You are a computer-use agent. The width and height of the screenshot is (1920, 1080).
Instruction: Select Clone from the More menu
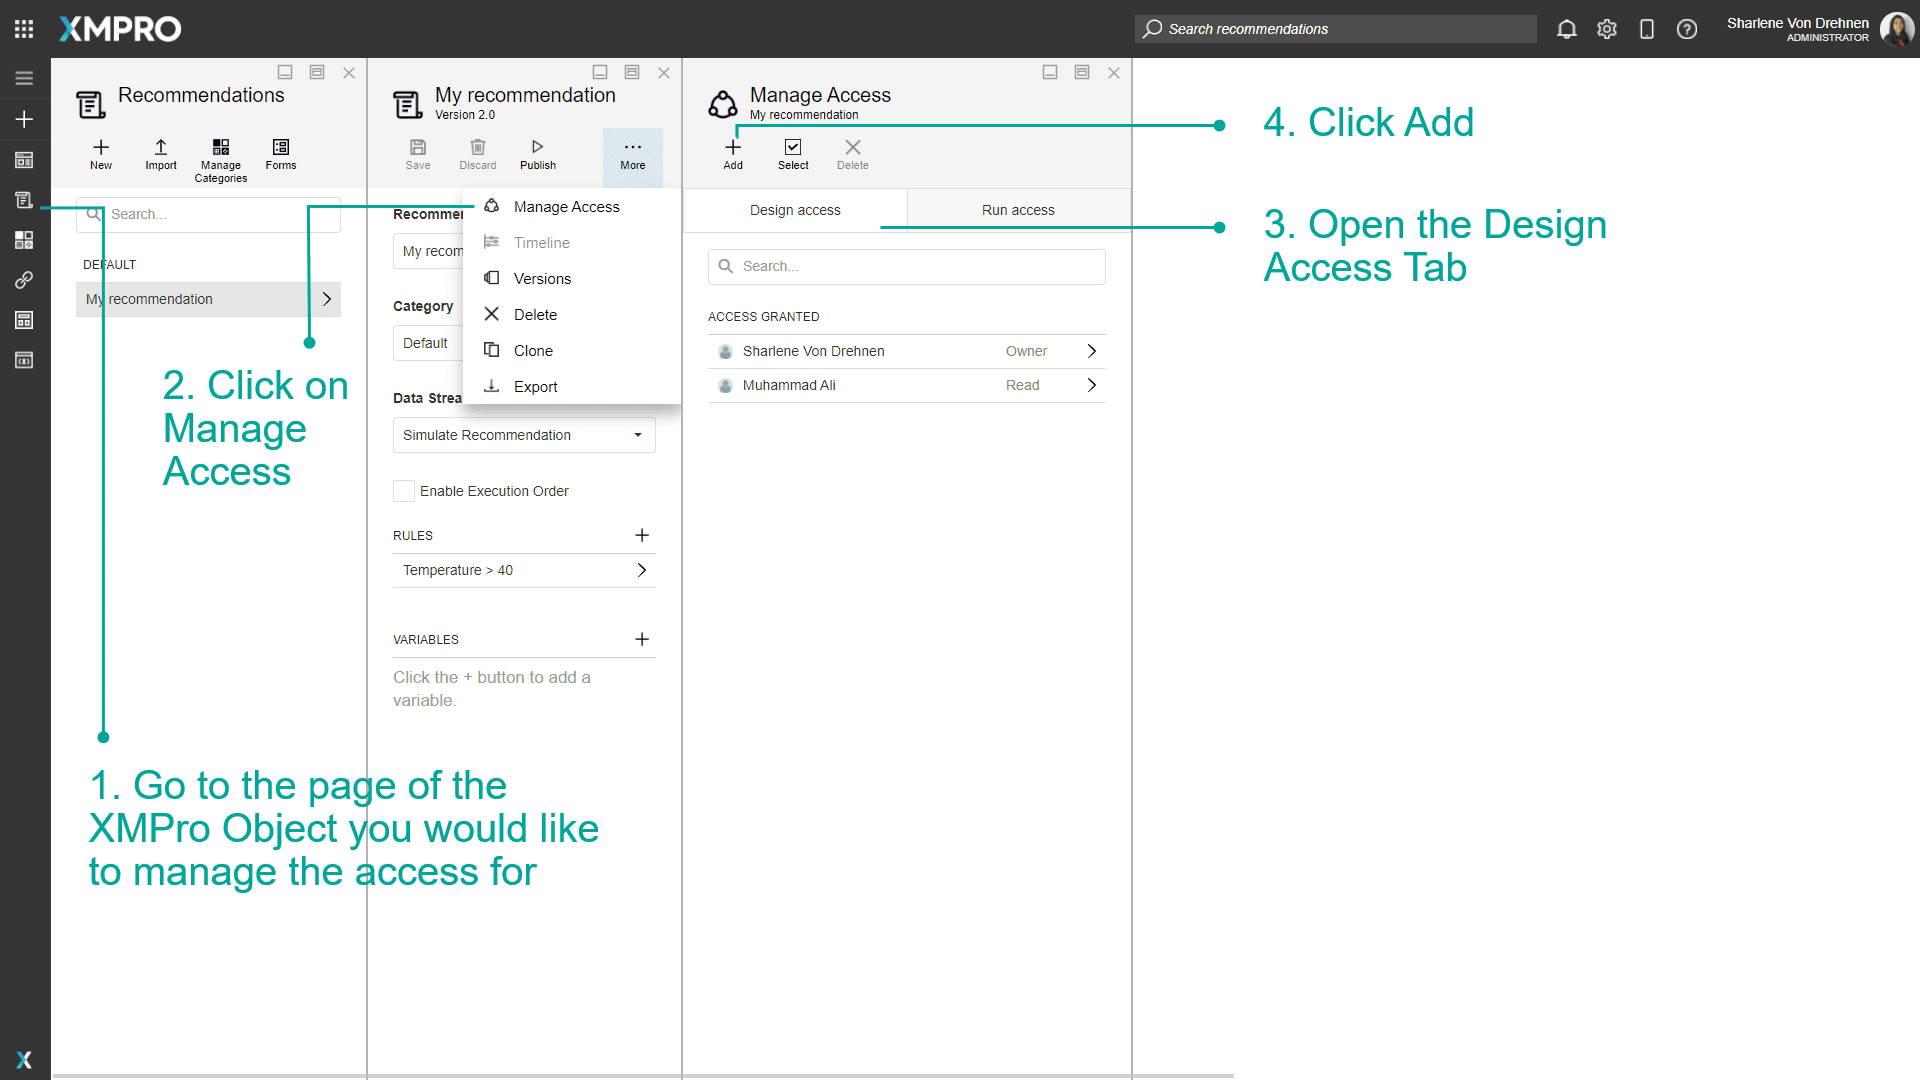(x=531, y=350)
